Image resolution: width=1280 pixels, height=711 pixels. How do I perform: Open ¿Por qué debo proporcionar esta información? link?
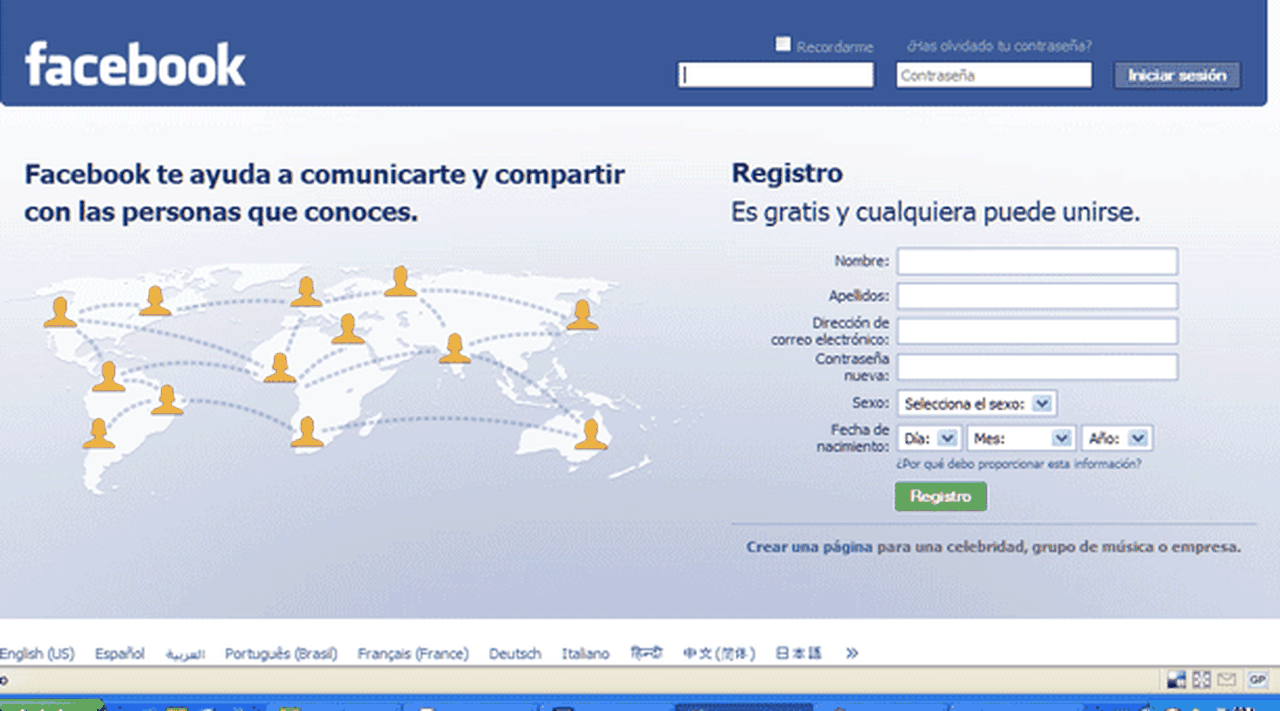point(1019,464)
